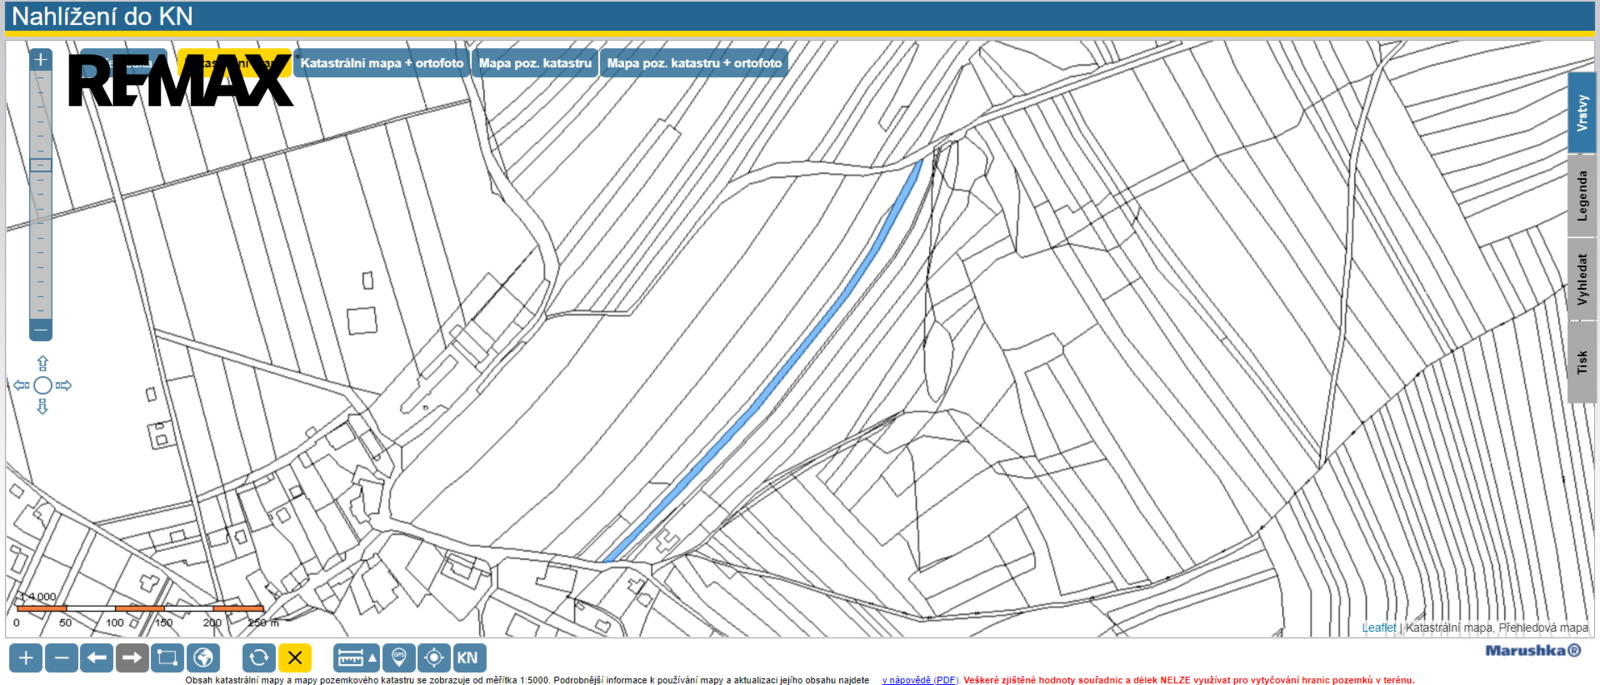Image resolution: width=1600 pixels, height=685 pixels.
Task: Expand the Legenda side panel
Action: pyautogui.click(x=1581, y=196)
